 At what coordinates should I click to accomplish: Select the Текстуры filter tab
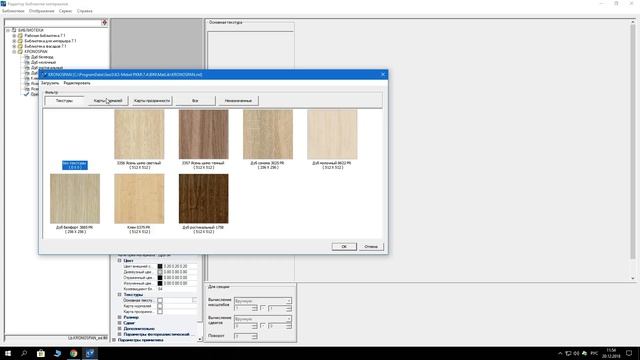click(64, 100)
